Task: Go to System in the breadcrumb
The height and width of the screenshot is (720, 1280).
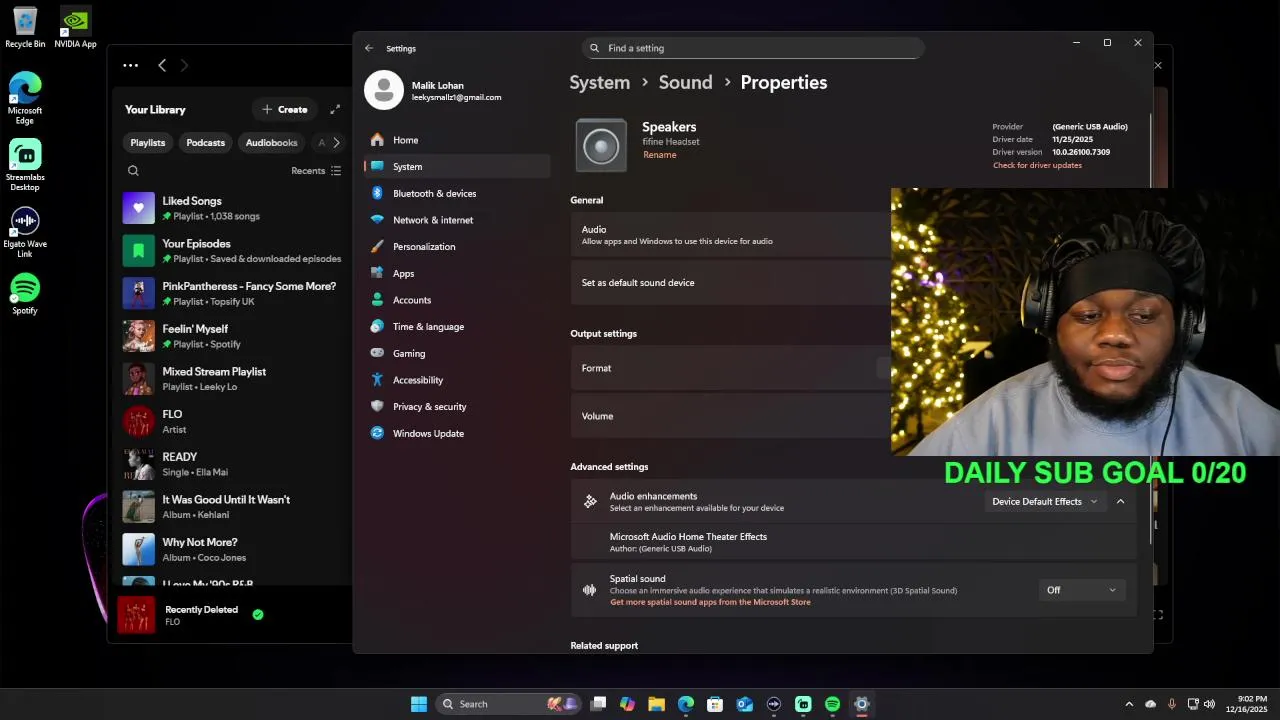Action: point(599,83)
